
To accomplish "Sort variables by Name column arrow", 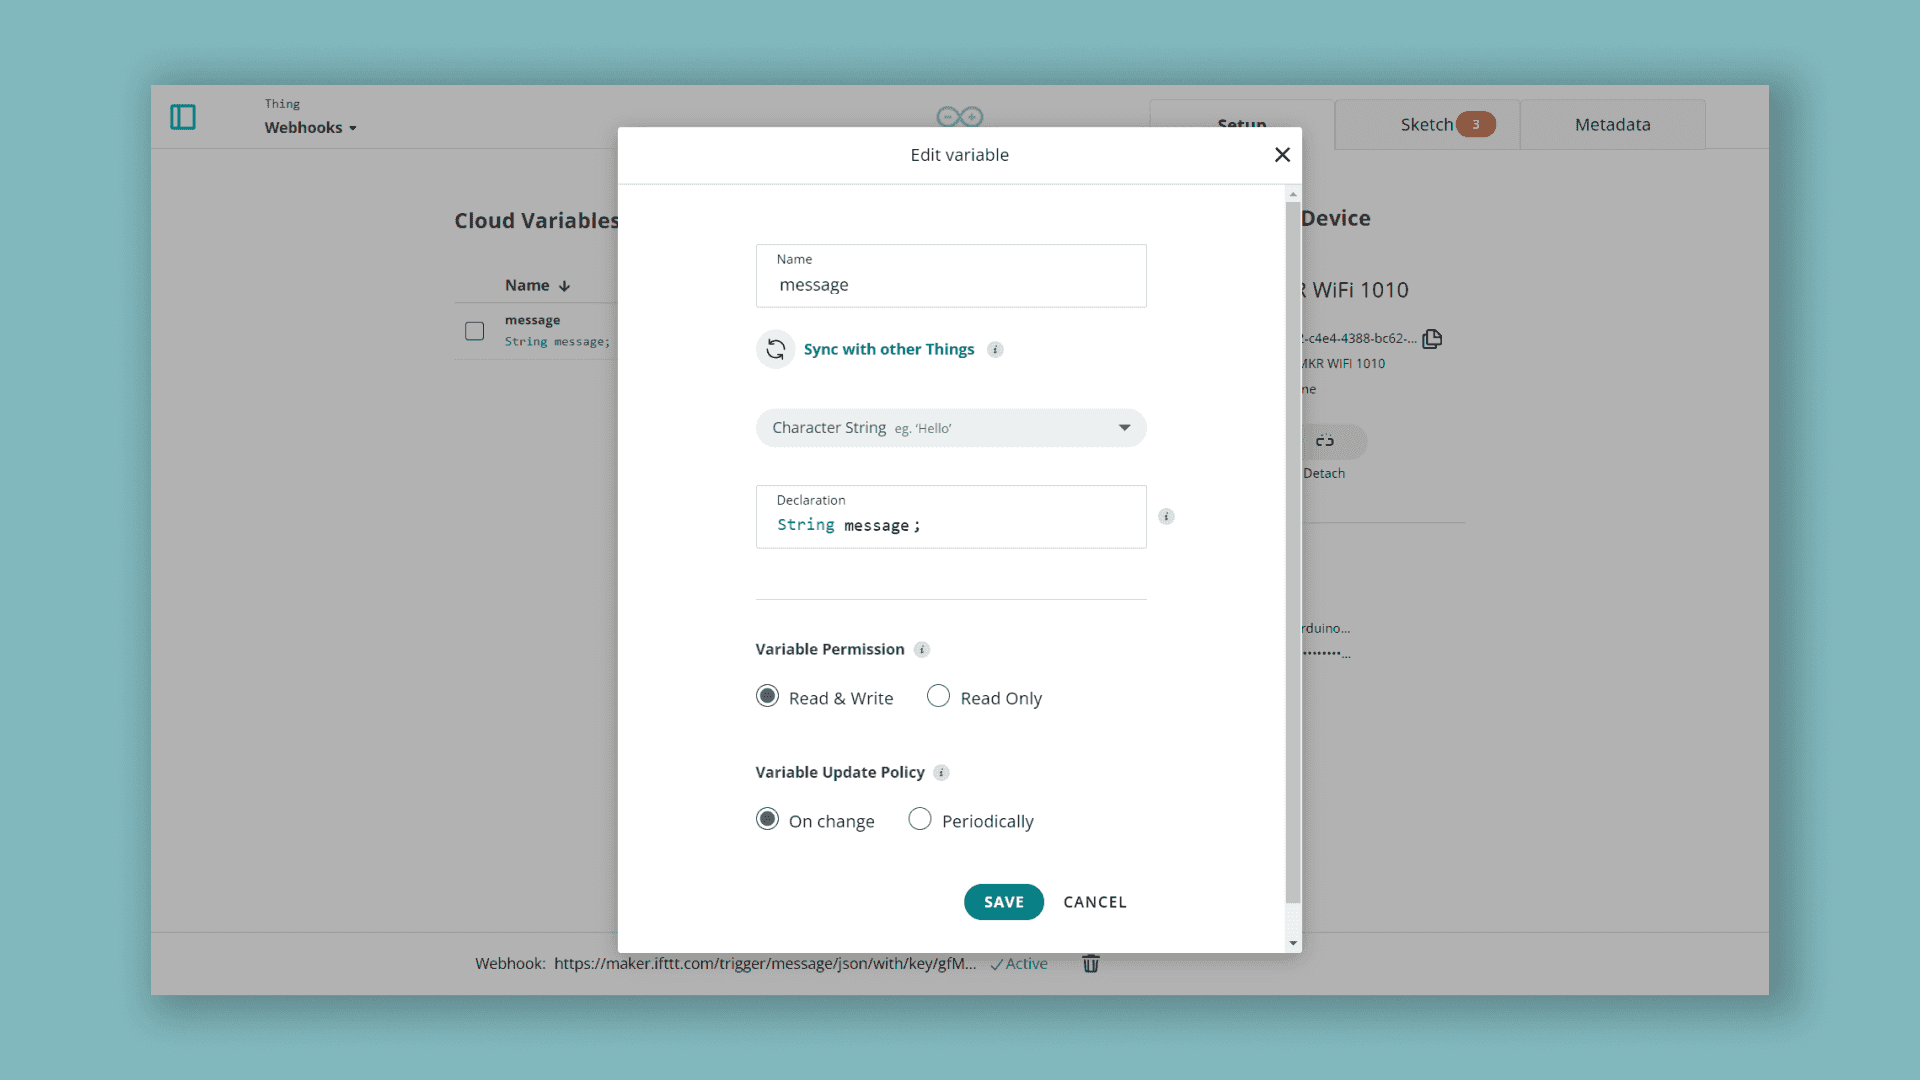I will 565,286.
